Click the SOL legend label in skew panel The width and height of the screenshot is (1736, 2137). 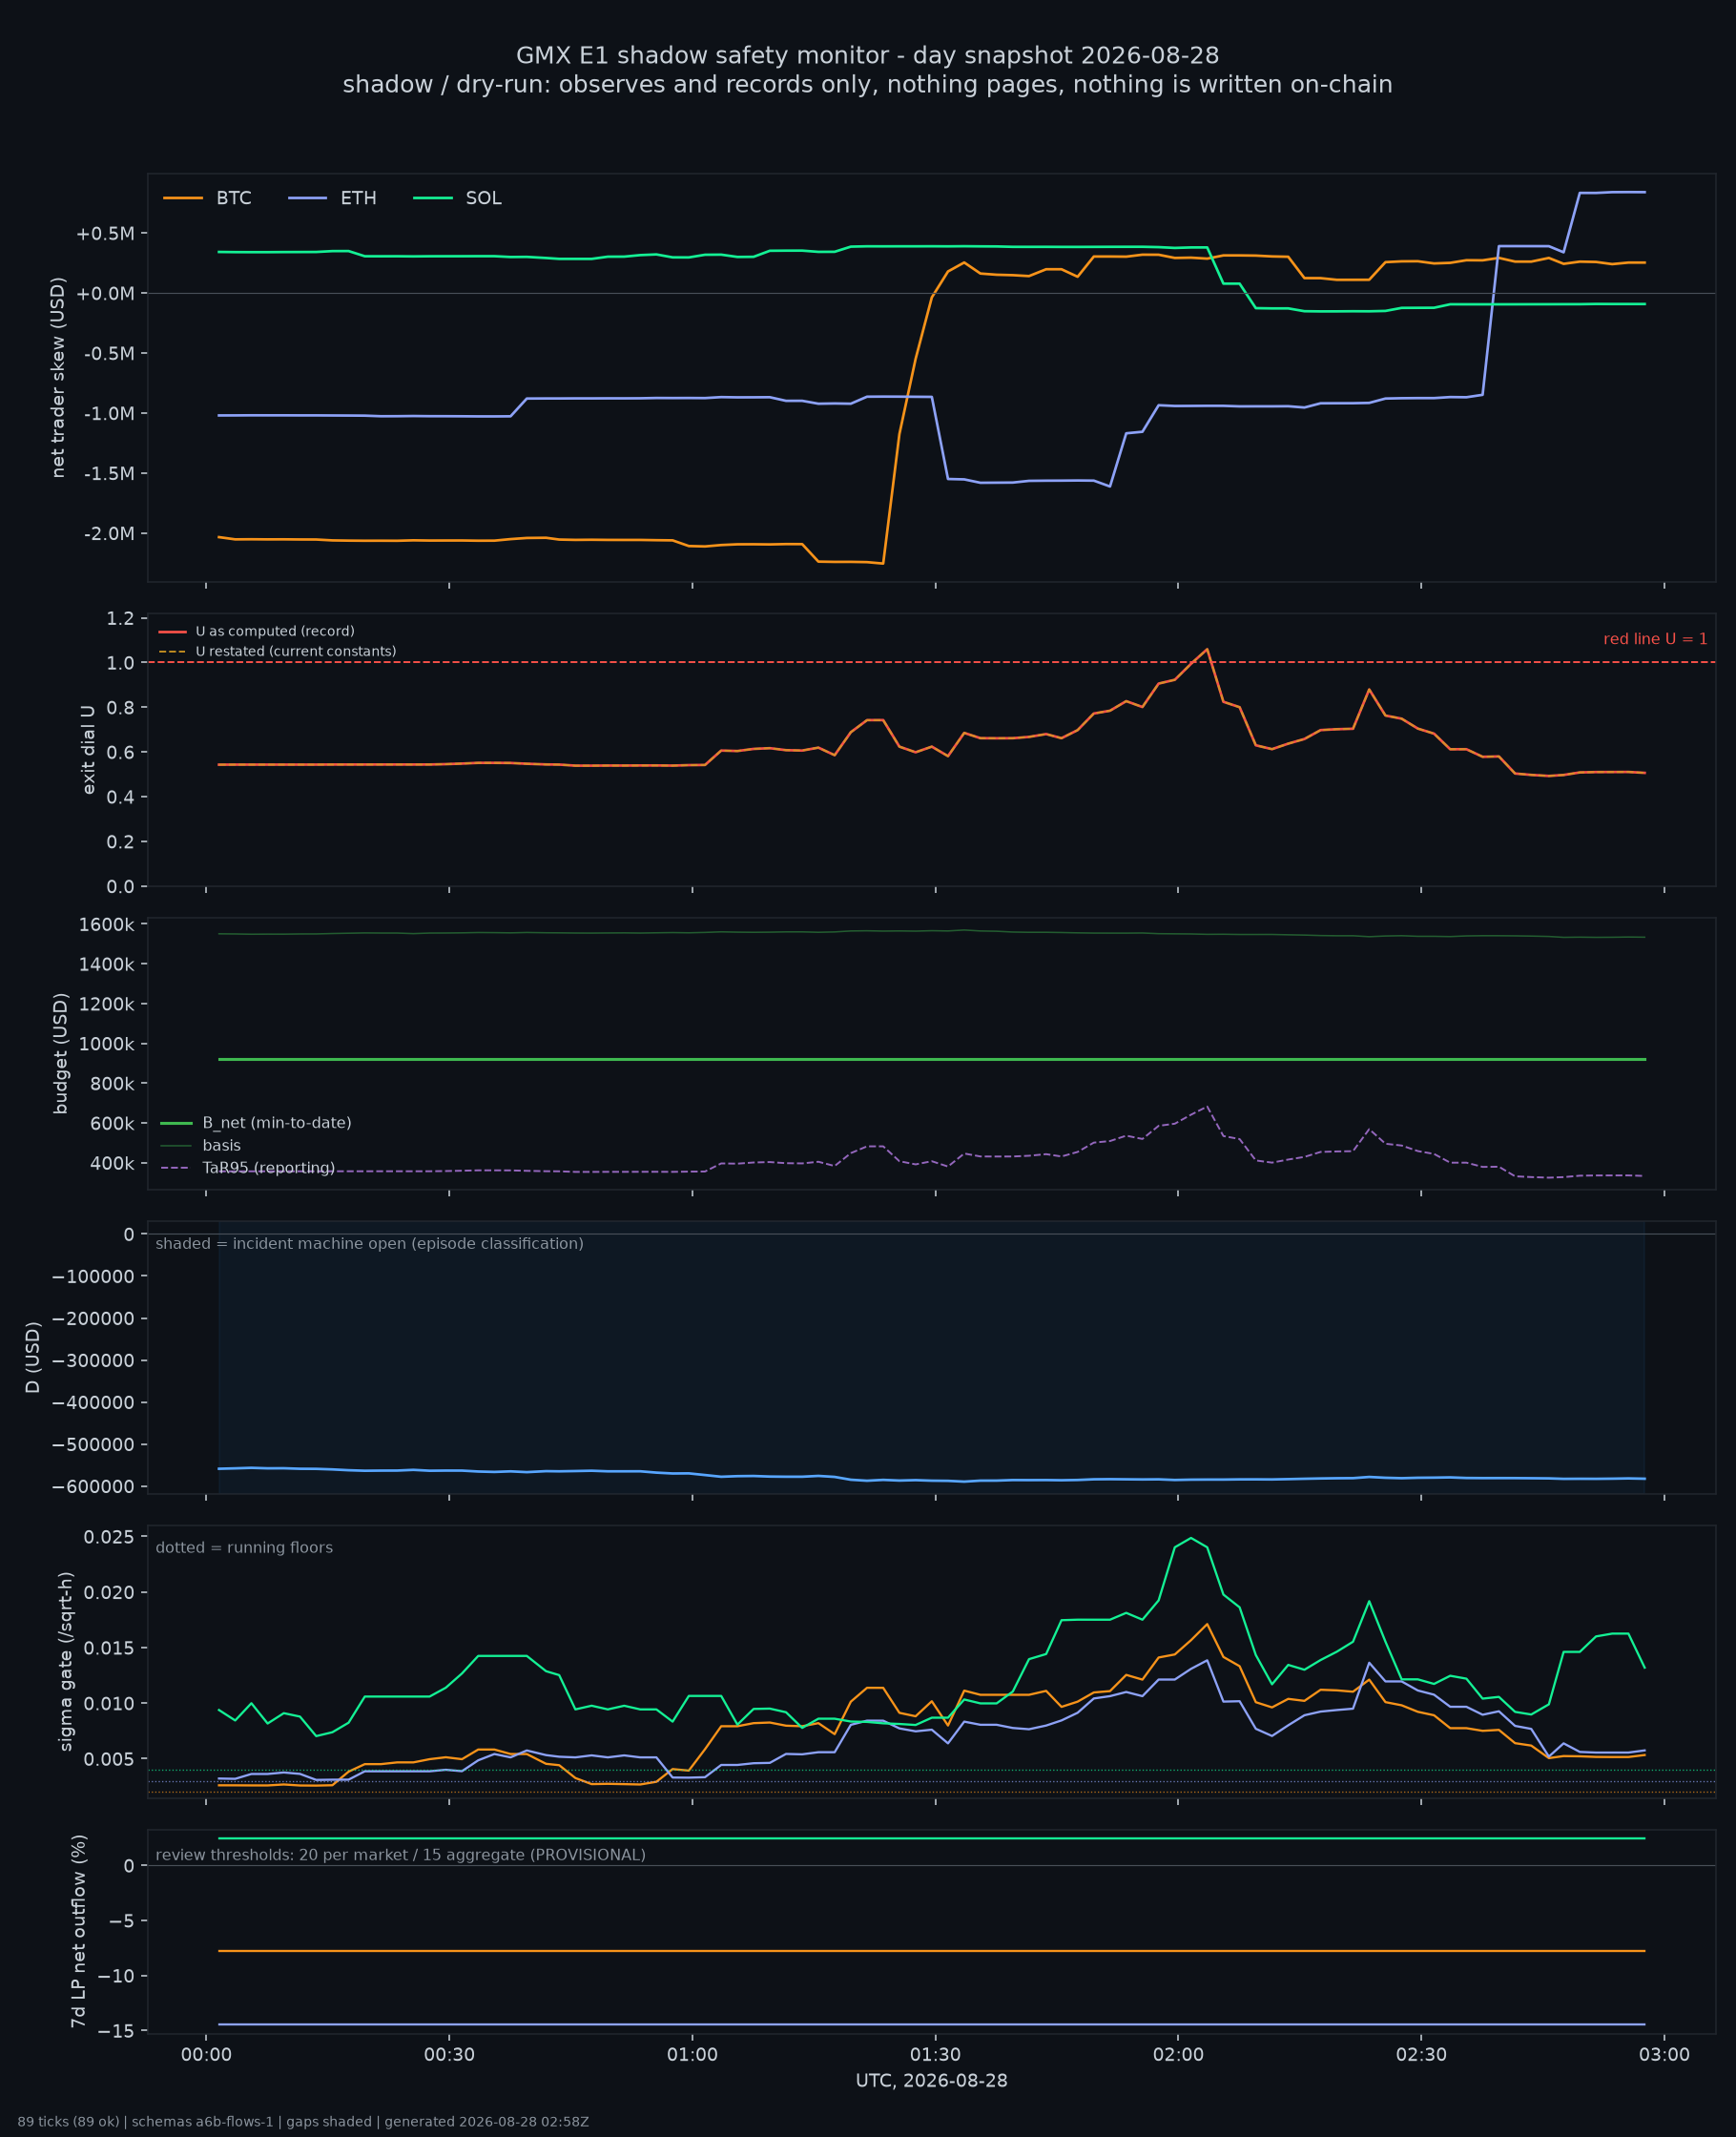[484, 198]
